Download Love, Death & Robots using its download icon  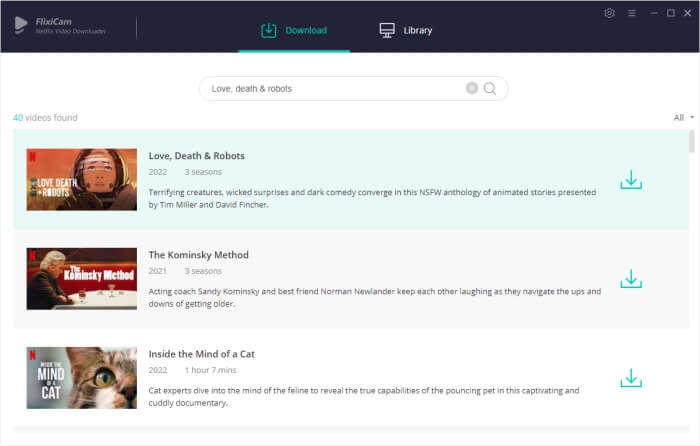[631, 180]
